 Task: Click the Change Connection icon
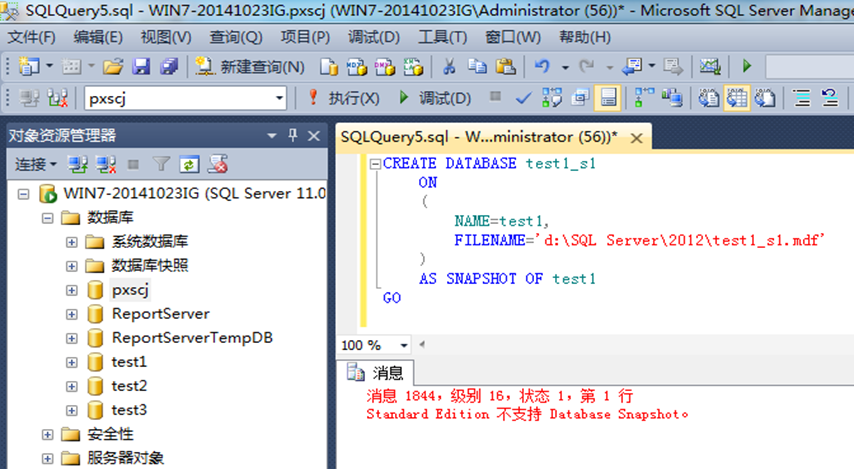57,98
